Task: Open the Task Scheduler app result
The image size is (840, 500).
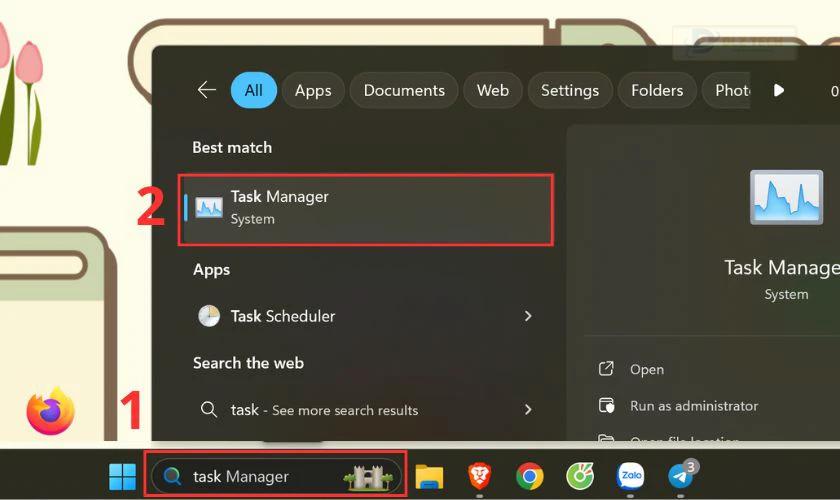Action: 366,316
